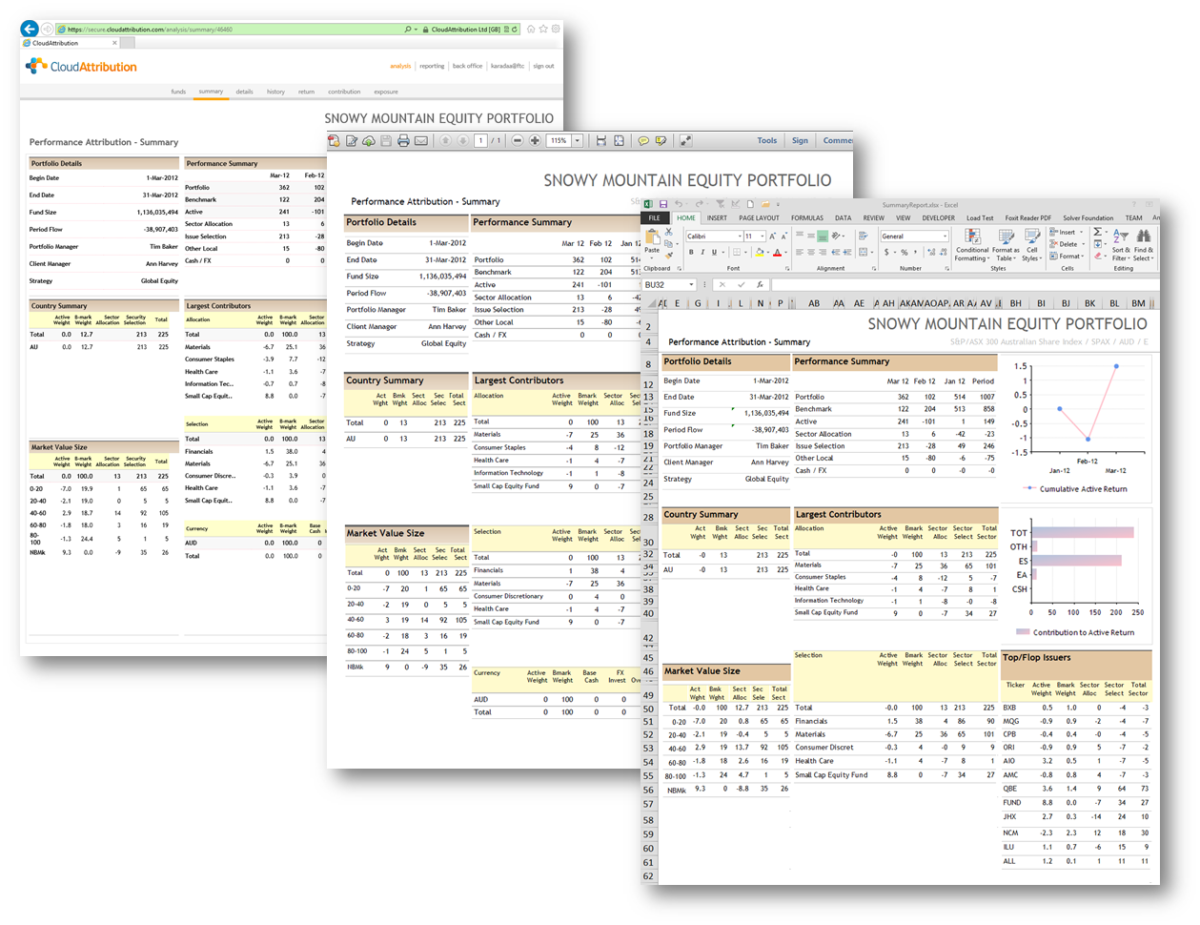
Task: Open the email attachment icon in PDF viewer
Action: click(420, 141)
